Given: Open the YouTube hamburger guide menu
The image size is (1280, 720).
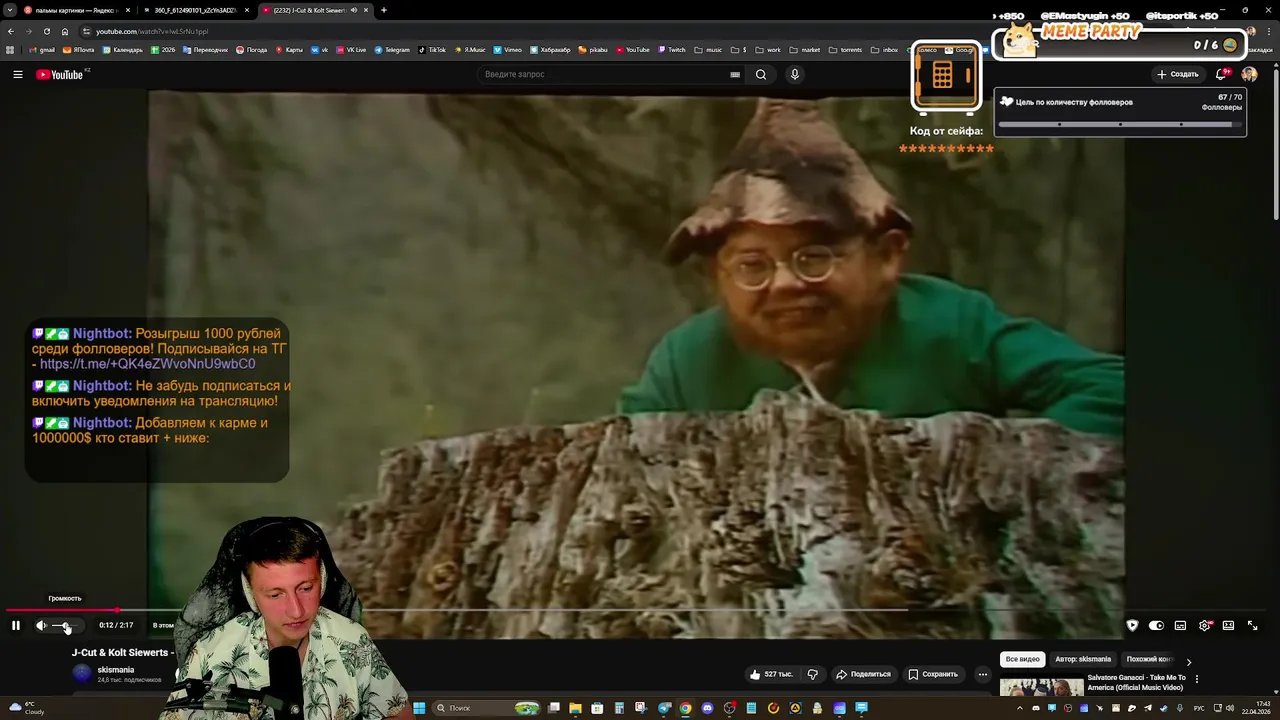Looking at the screenshot, I should click(x=17, y=74).
